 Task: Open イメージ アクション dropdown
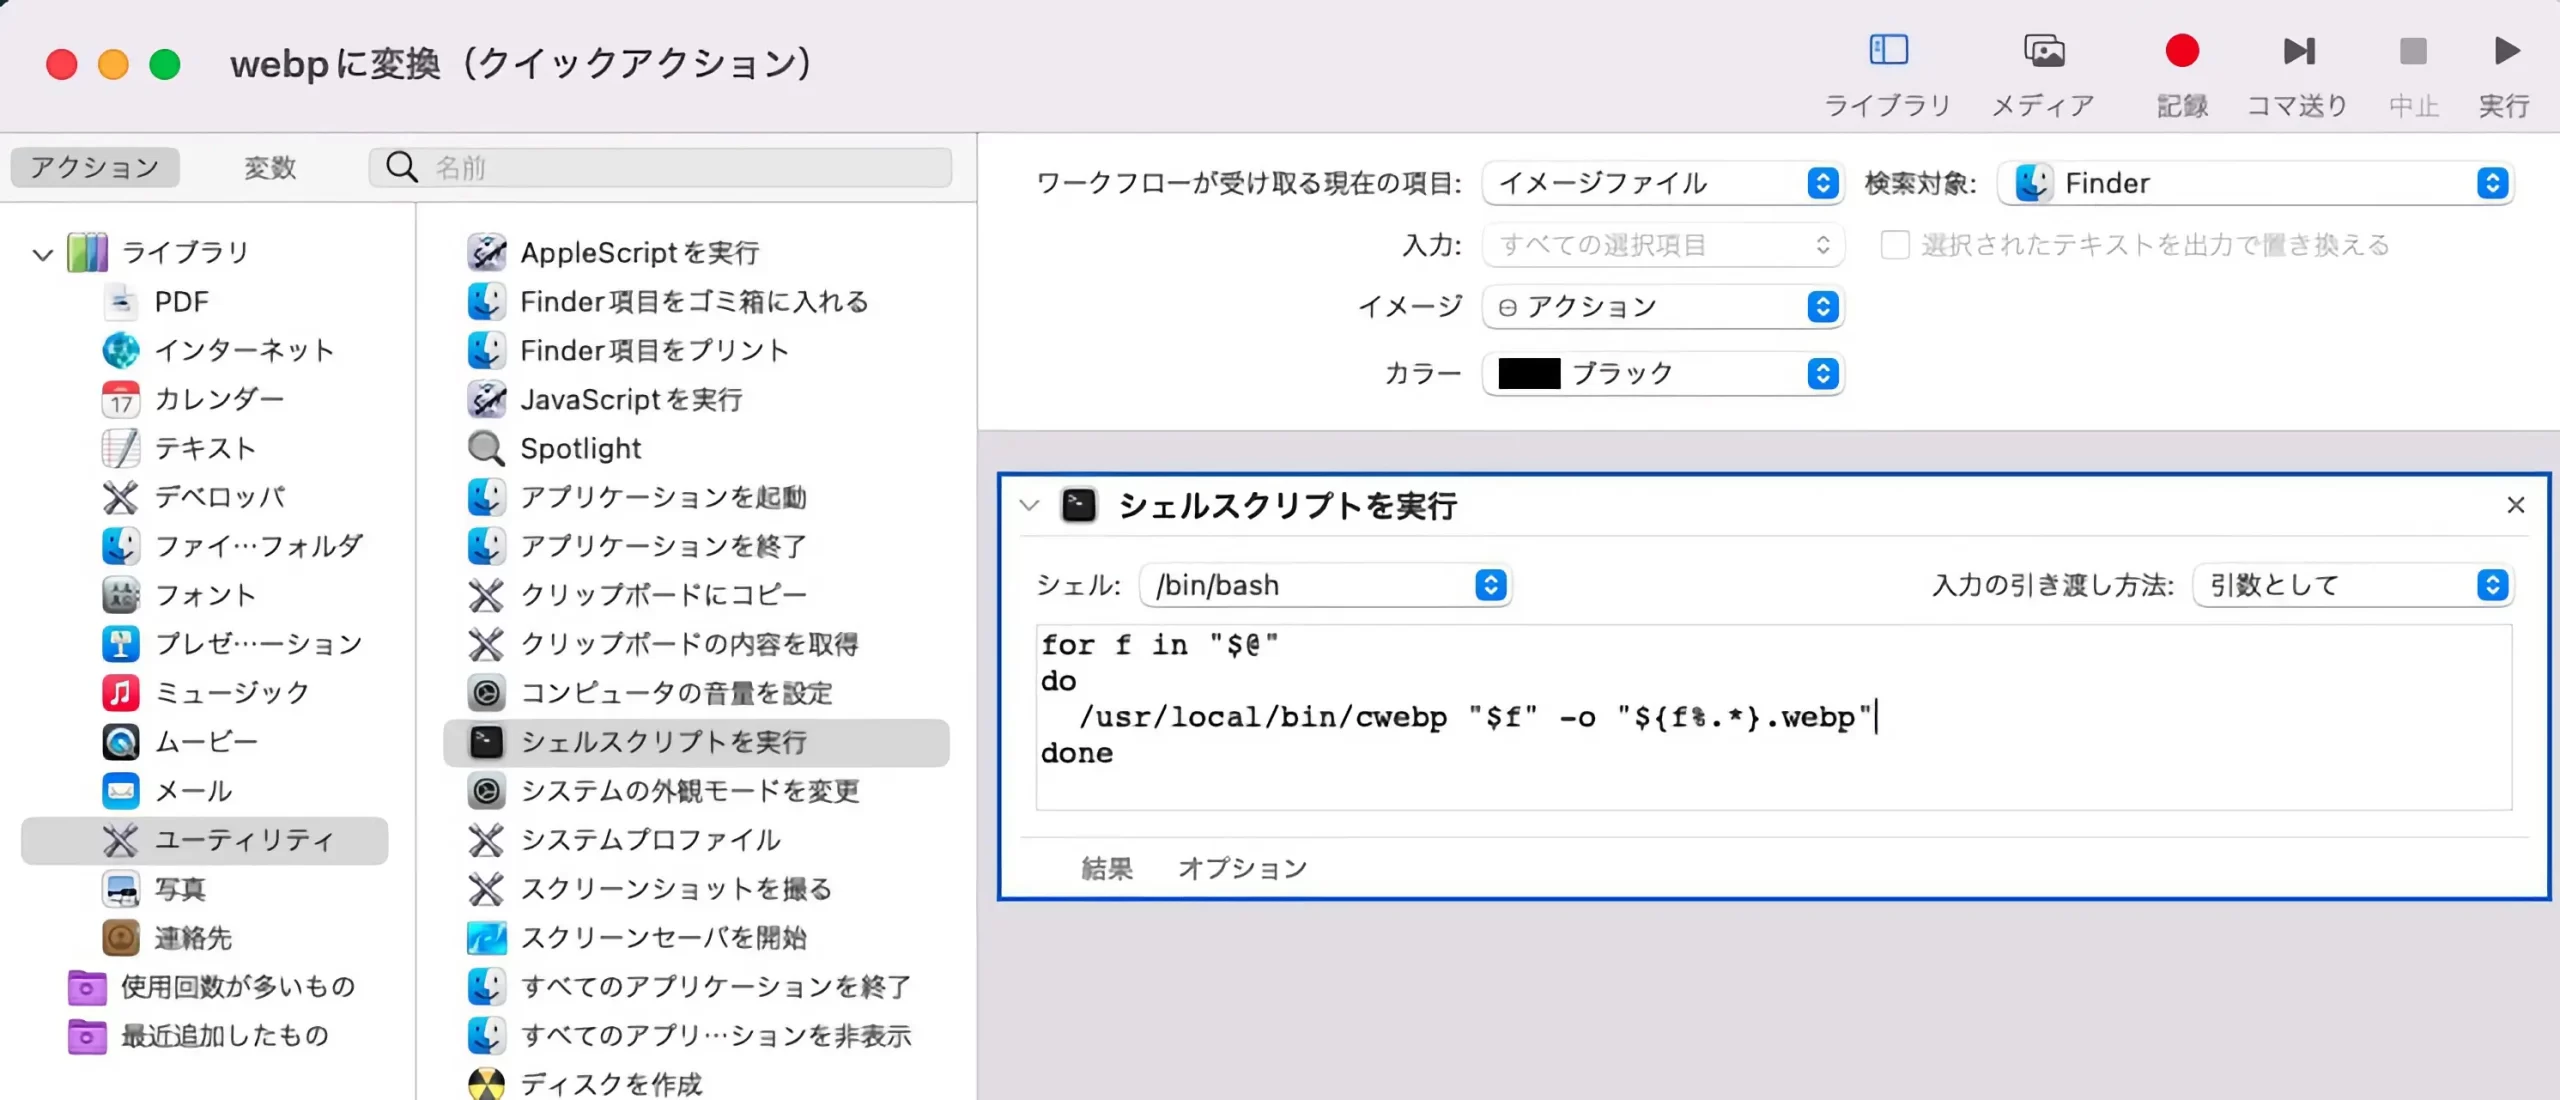coord(1662,307)
